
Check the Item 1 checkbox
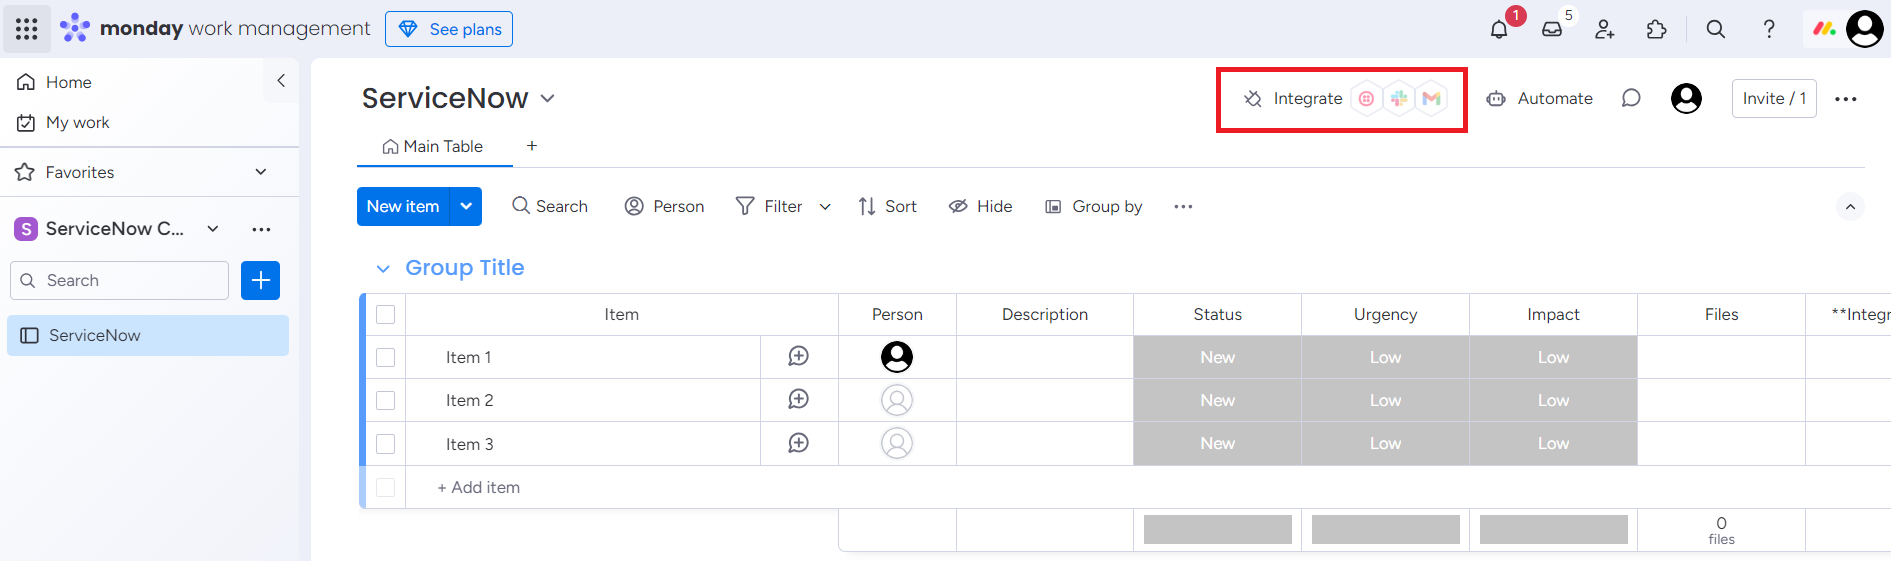(x=386, y=357)
